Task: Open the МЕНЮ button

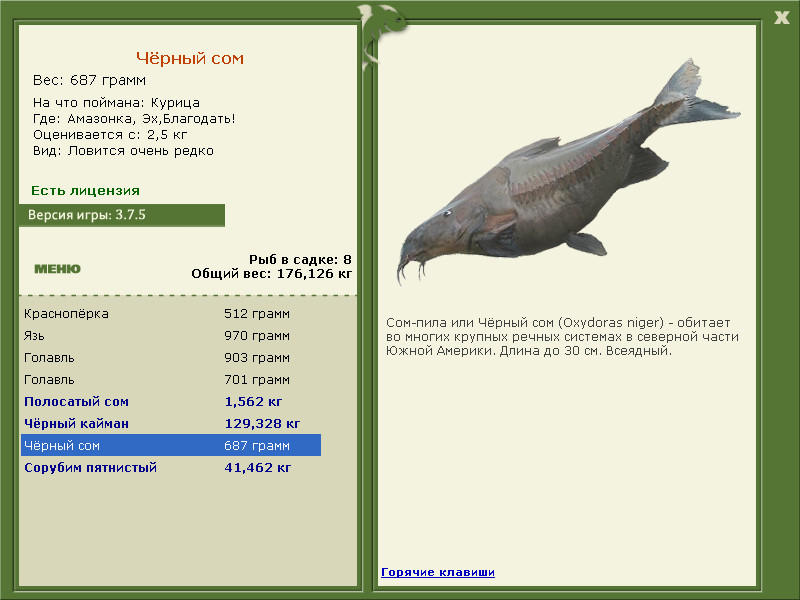Action: pyautogui.click(x=57, y=269)
